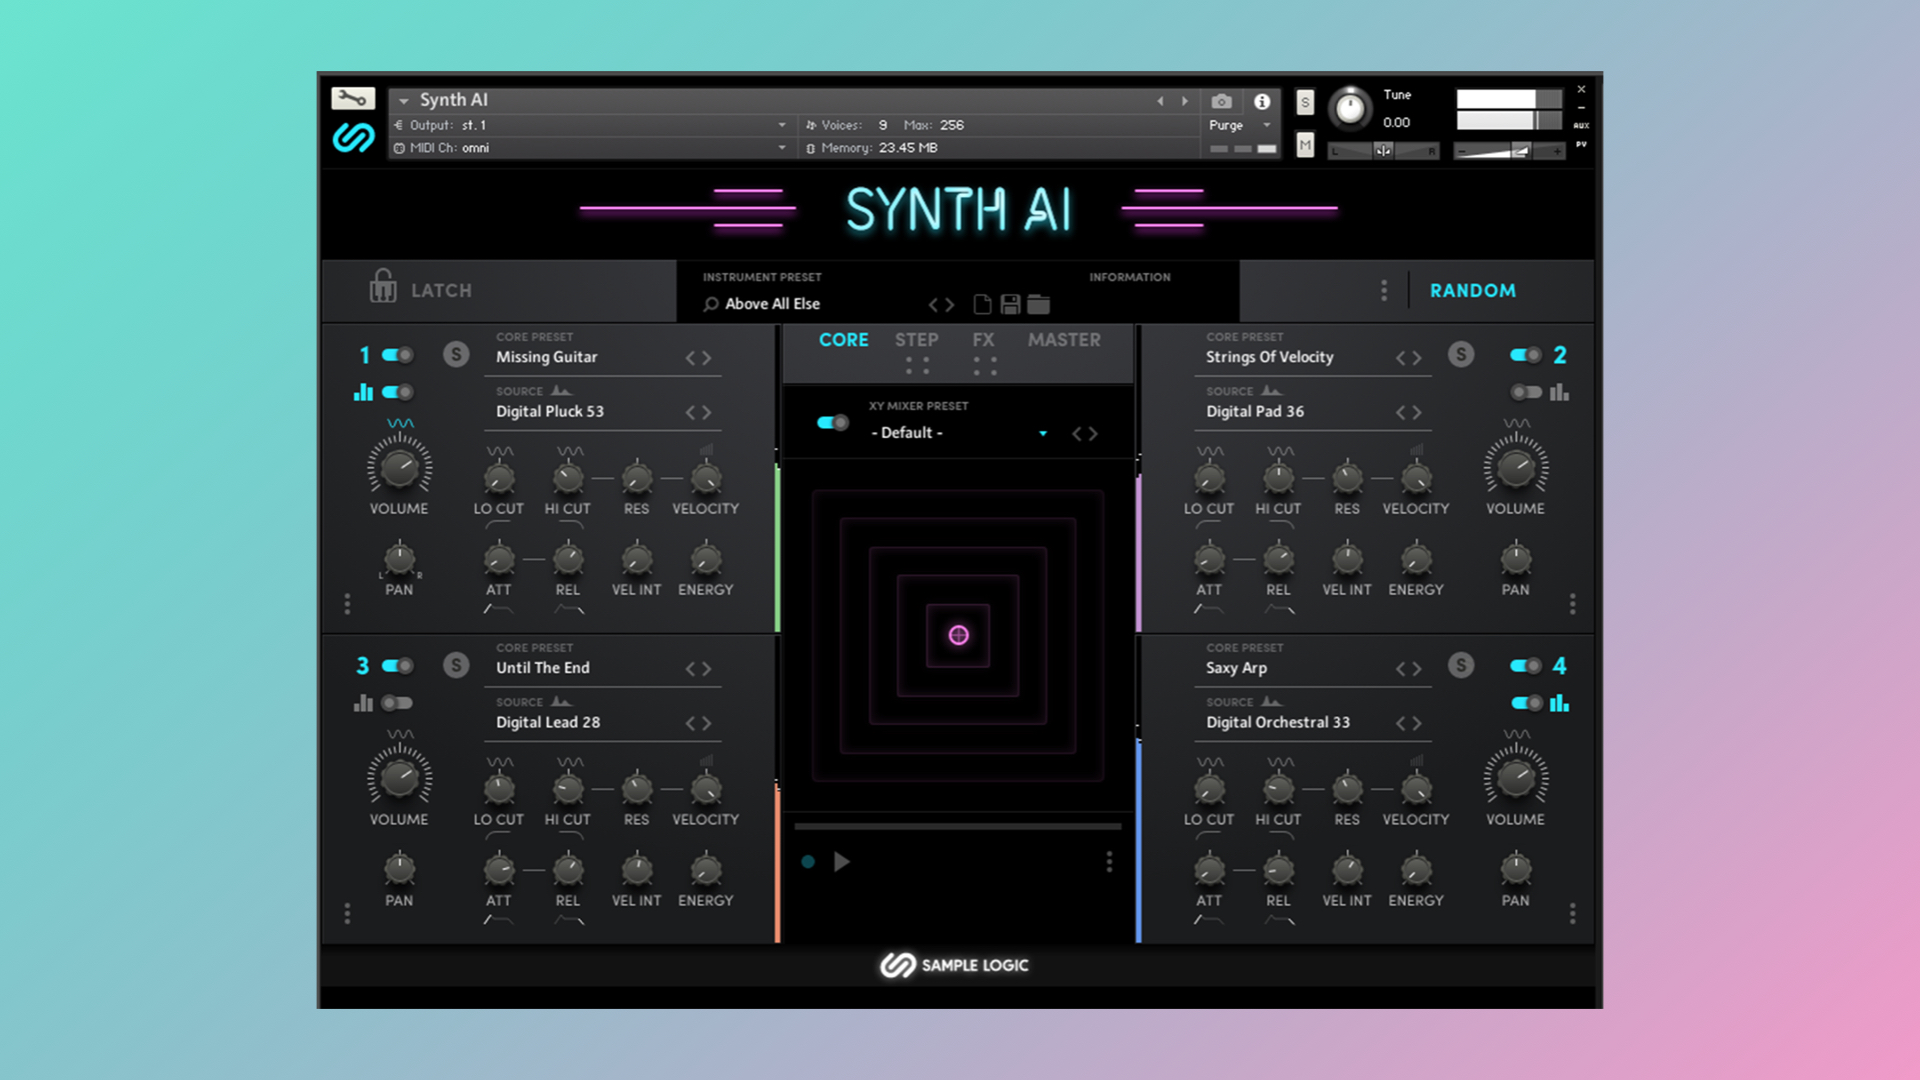The height and width of the screenshot is (1080, 1920).
Task: Mute the instrument with the M button
Action: point(1304,147)
